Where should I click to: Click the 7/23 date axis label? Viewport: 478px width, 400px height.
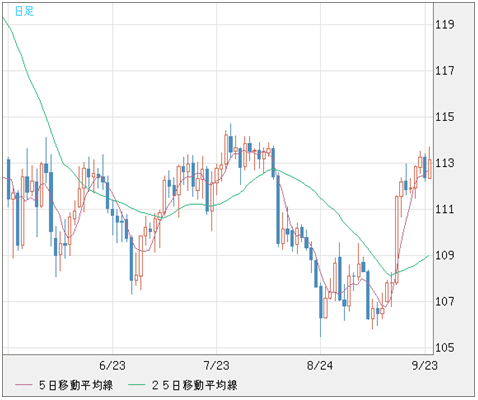pos(216,365)
